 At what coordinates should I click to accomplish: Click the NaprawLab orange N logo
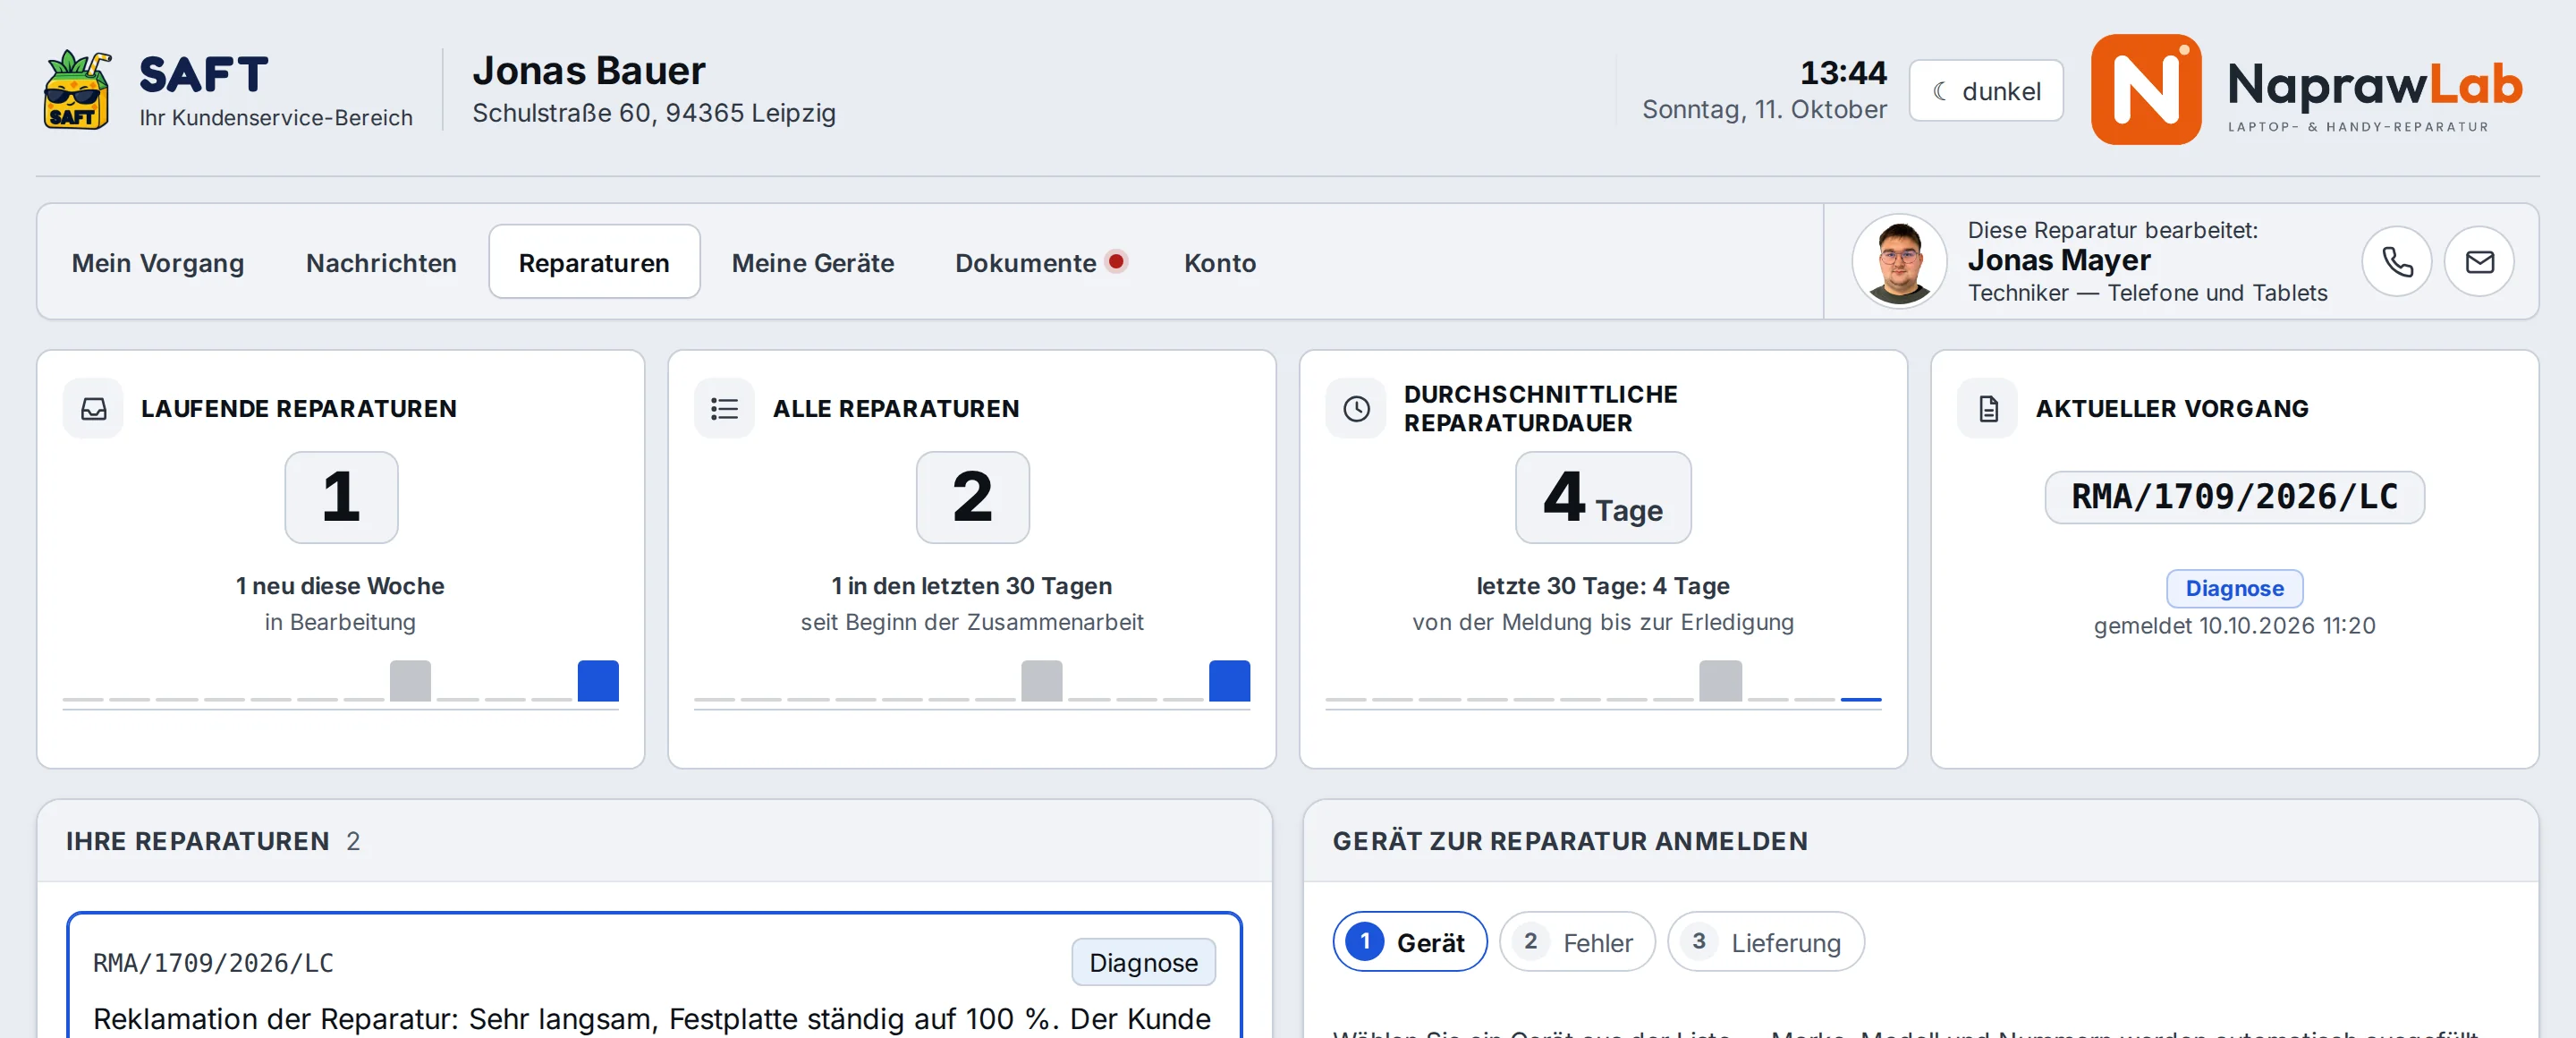[2145, 90]
